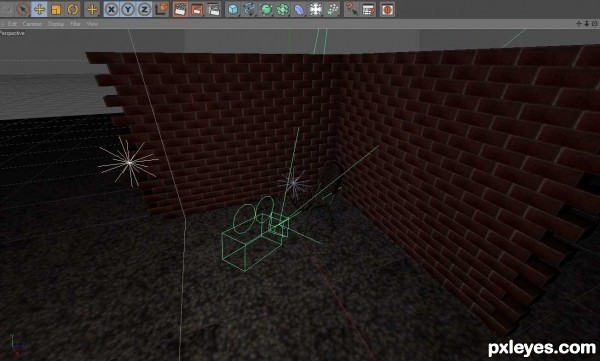The image size is (600, 361).
Task: Toggle the X axis lock
Action: 111,9
